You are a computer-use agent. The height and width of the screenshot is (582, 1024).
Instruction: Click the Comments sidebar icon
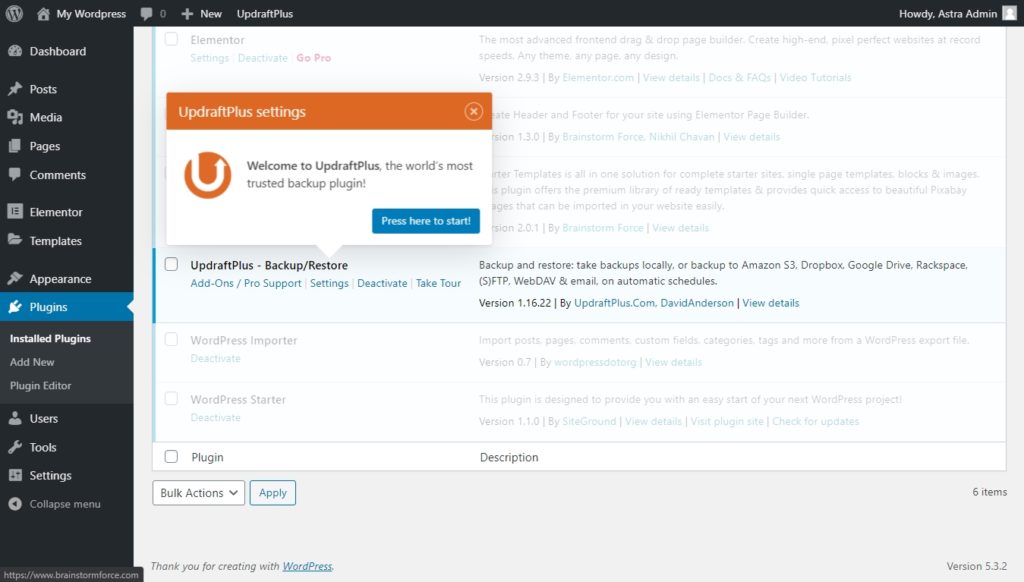tap(15, 174)
